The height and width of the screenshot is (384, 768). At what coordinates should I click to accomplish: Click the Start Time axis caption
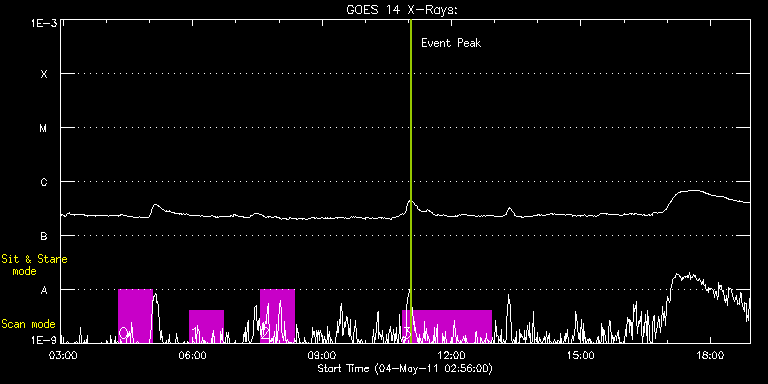pyautogui.click(x=405, y=368)
